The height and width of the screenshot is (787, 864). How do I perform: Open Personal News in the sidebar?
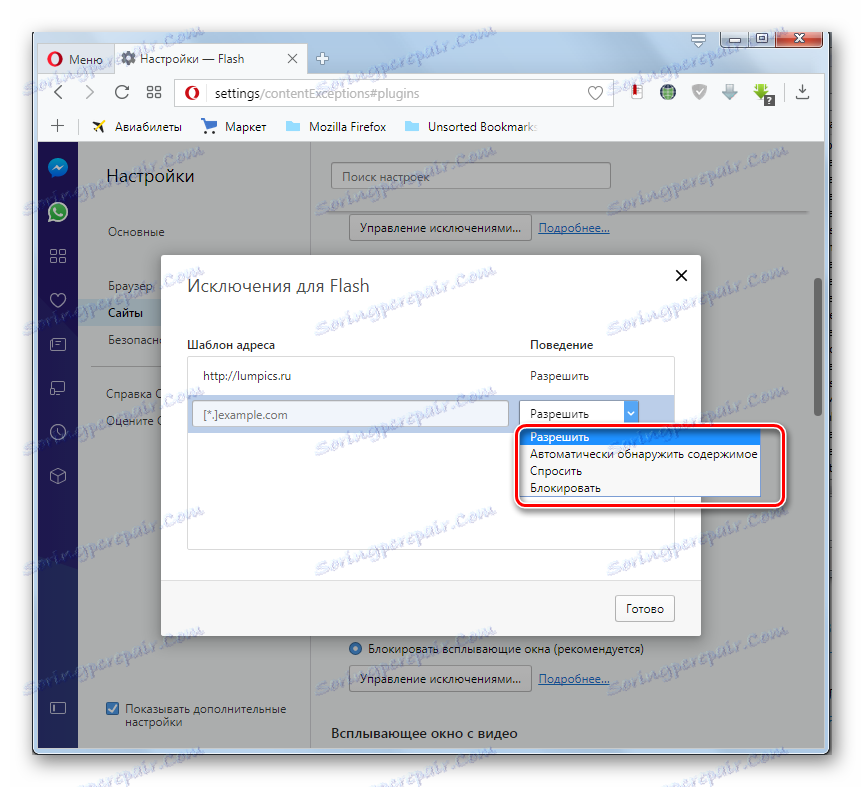(x=57, y=343)
